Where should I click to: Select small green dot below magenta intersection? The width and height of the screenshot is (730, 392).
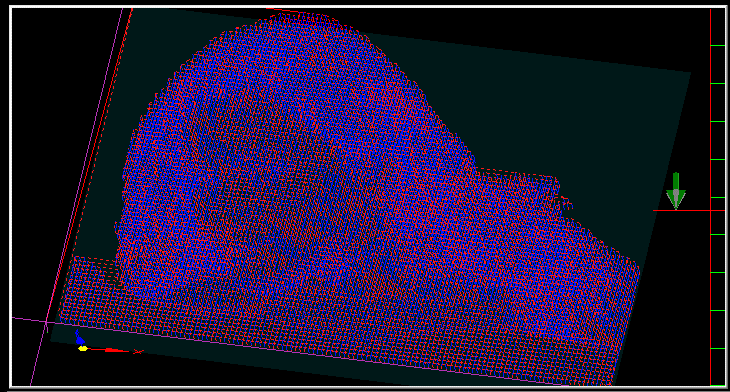47,331
